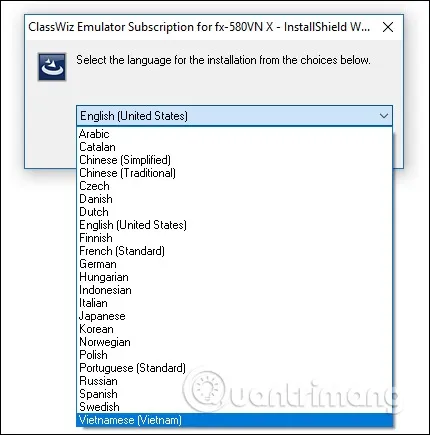430x435 pixels.
Task: Choose Korean in the list
Action: click(x=234, y=329)
